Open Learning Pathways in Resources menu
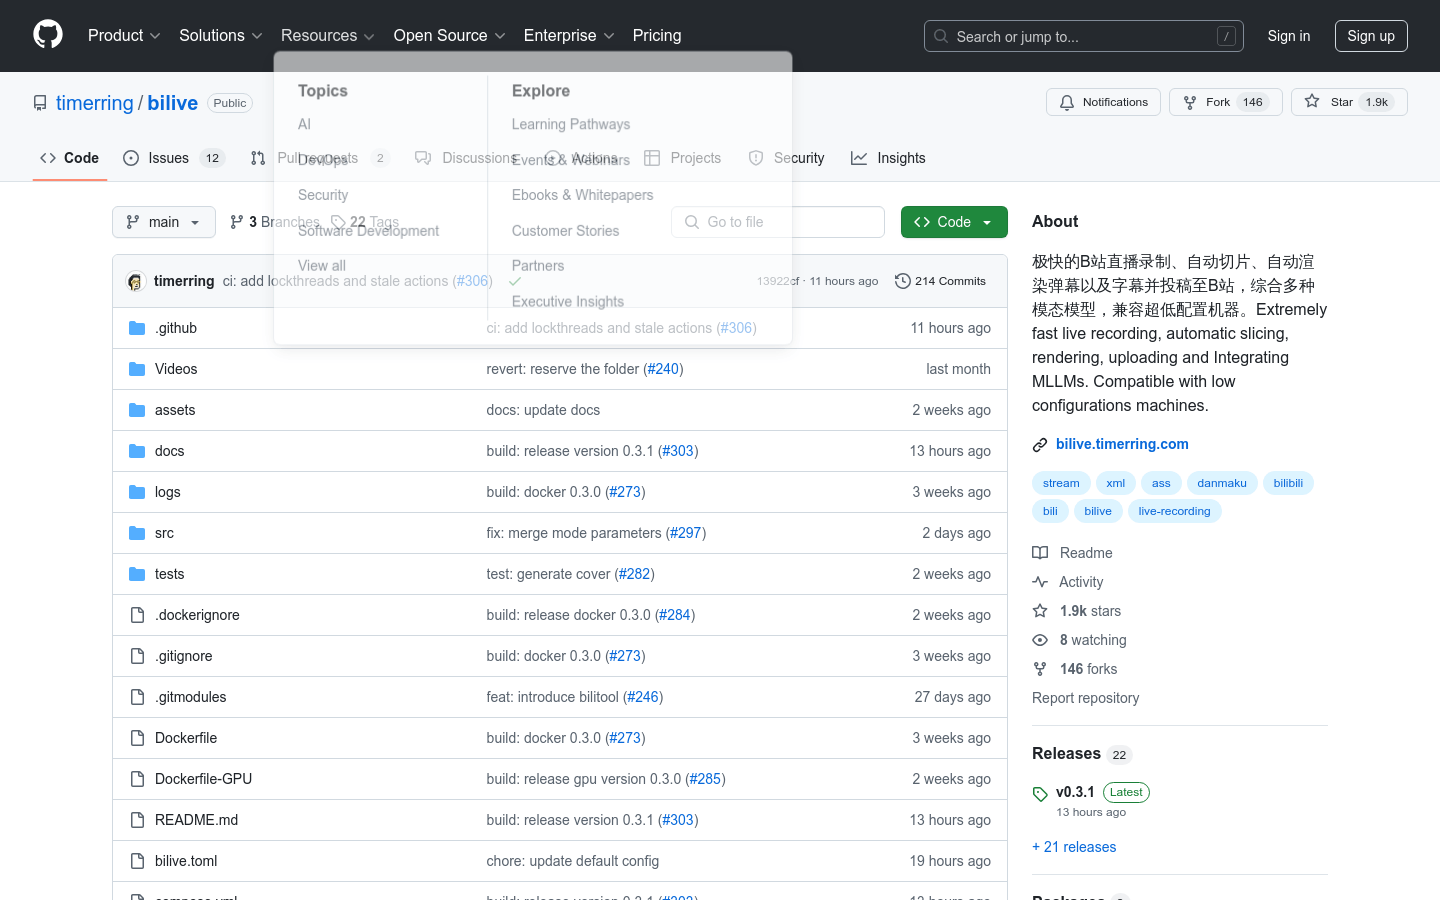The width and height of the screenshot is (1440, 900). pos(571,124)
